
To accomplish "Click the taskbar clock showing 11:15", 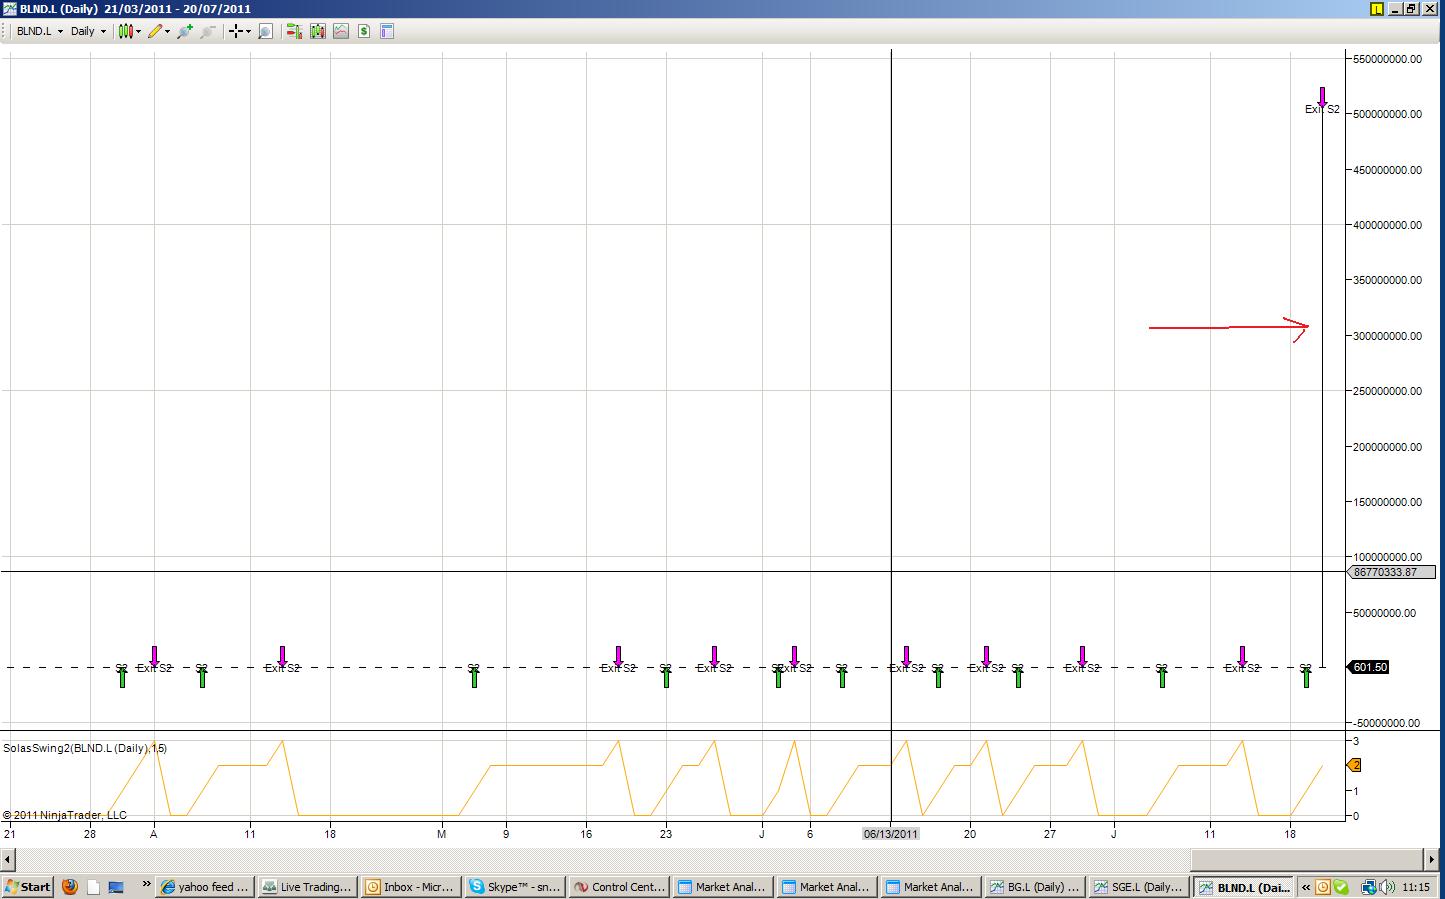I will coord(1416,887).
